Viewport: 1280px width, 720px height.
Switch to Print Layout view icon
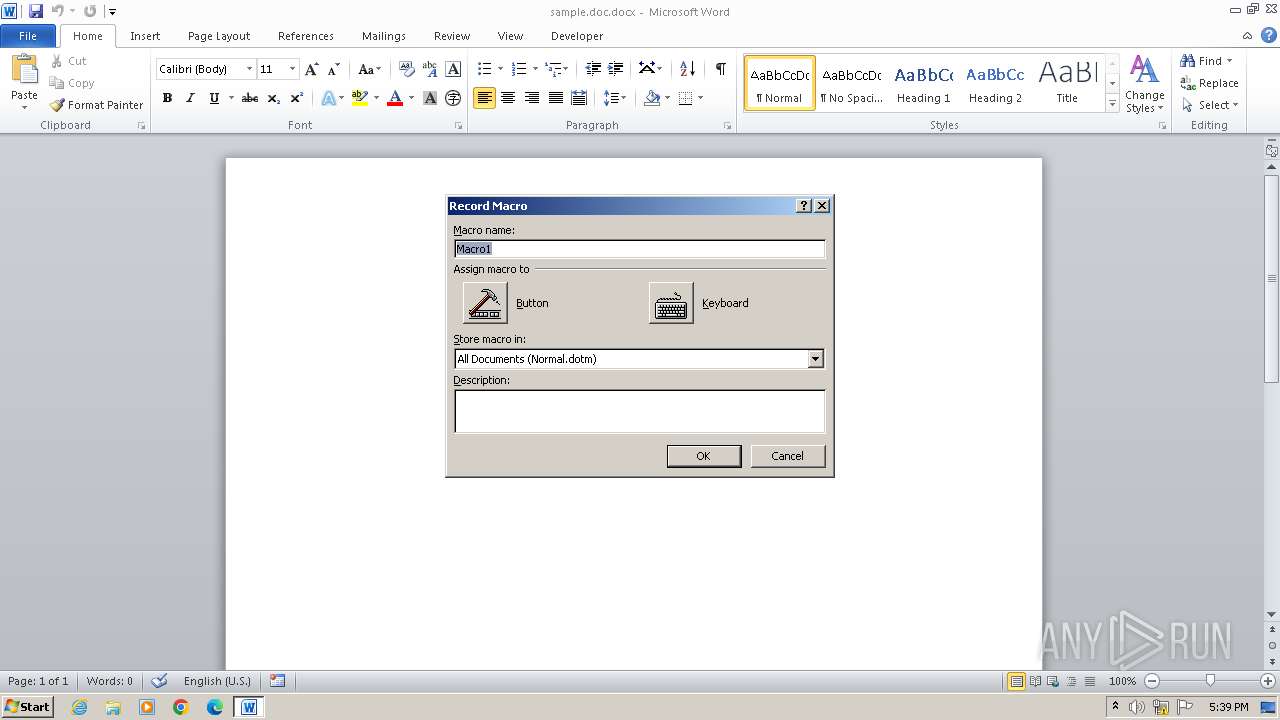pyautogui.click(x=1016, y=681)
